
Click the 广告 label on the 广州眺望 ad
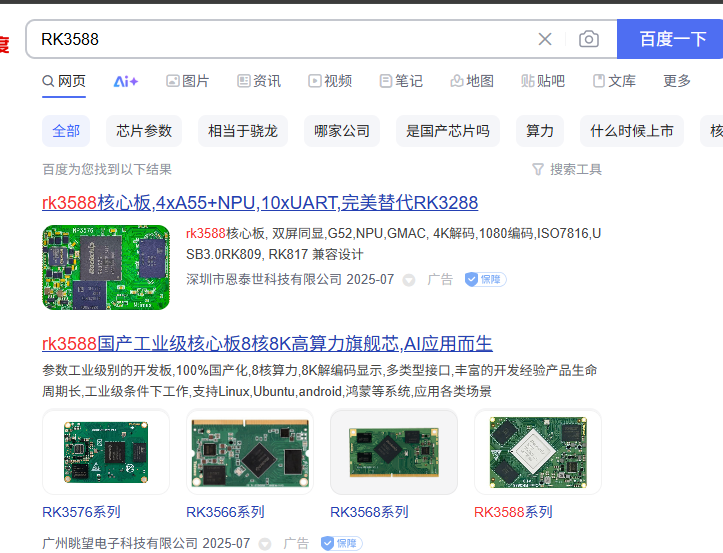tap(296, 543)
